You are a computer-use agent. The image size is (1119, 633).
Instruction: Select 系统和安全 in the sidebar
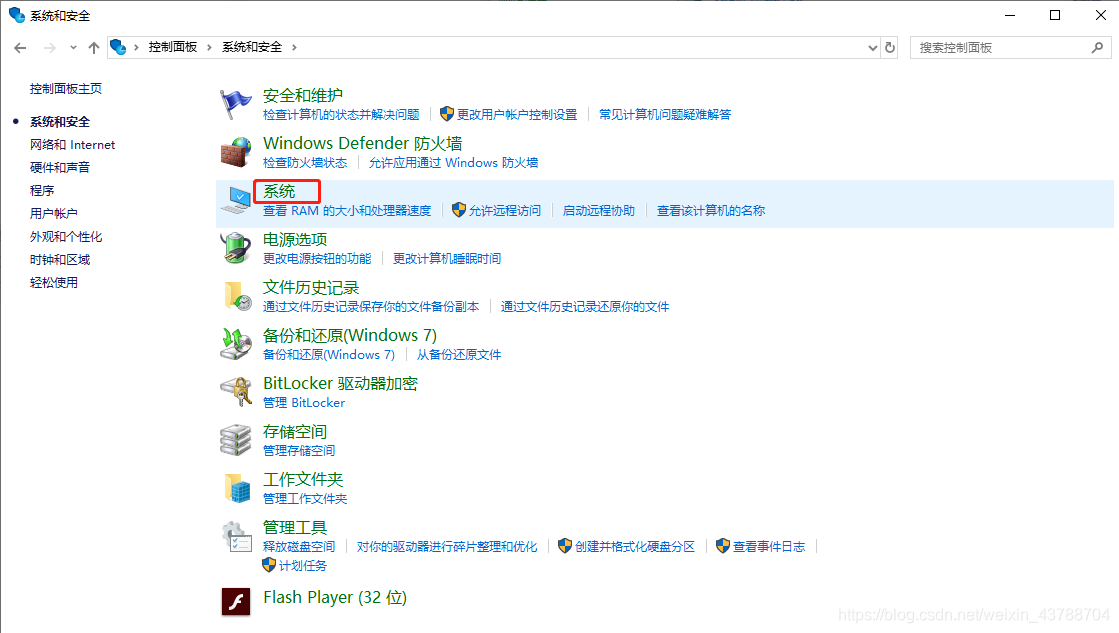(x=60, y=122)
